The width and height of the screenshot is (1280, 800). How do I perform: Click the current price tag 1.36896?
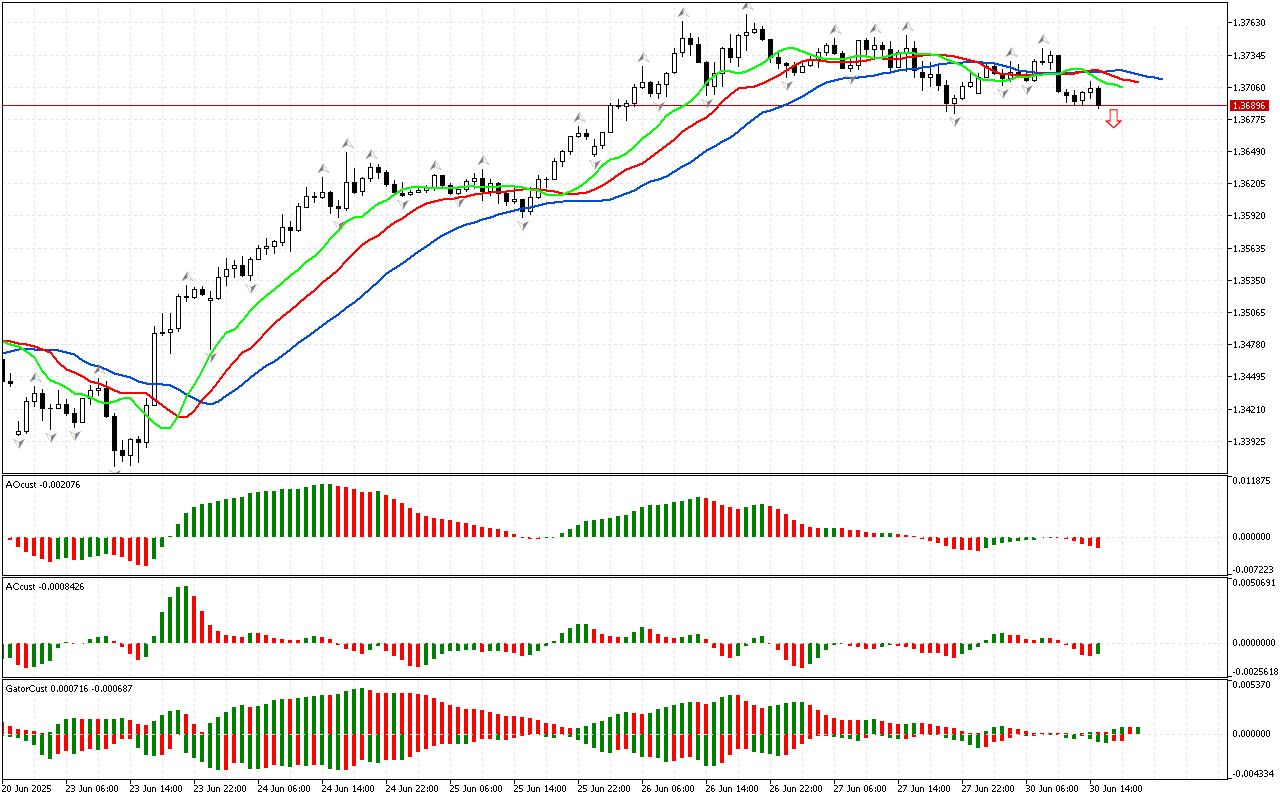pyautogui.click(x=1249, y=105)
